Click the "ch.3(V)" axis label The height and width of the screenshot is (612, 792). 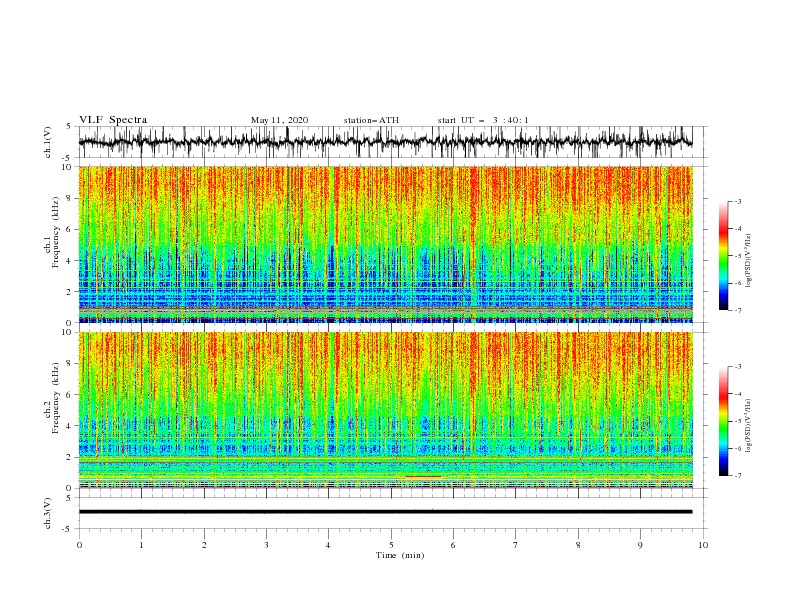[x=48, y=513]
